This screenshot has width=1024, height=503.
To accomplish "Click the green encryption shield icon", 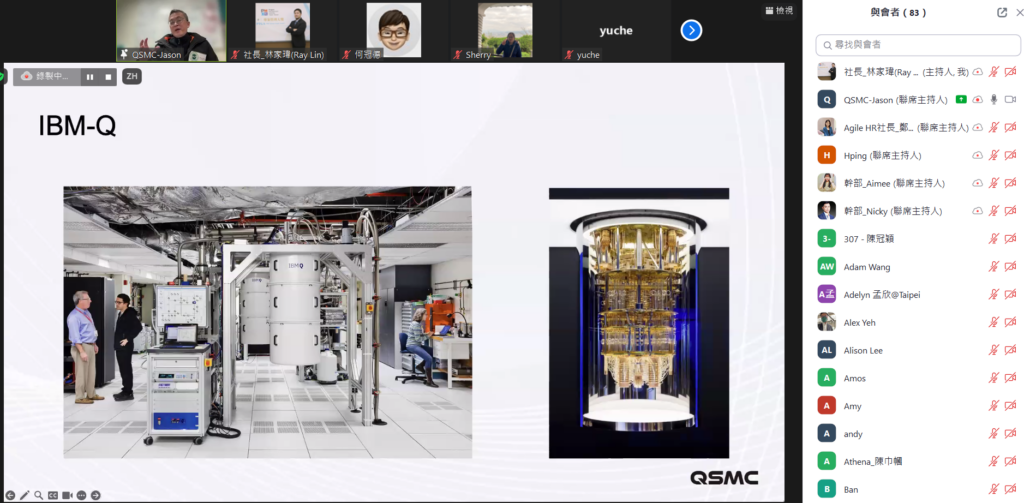I will click(x=3, y=76).
